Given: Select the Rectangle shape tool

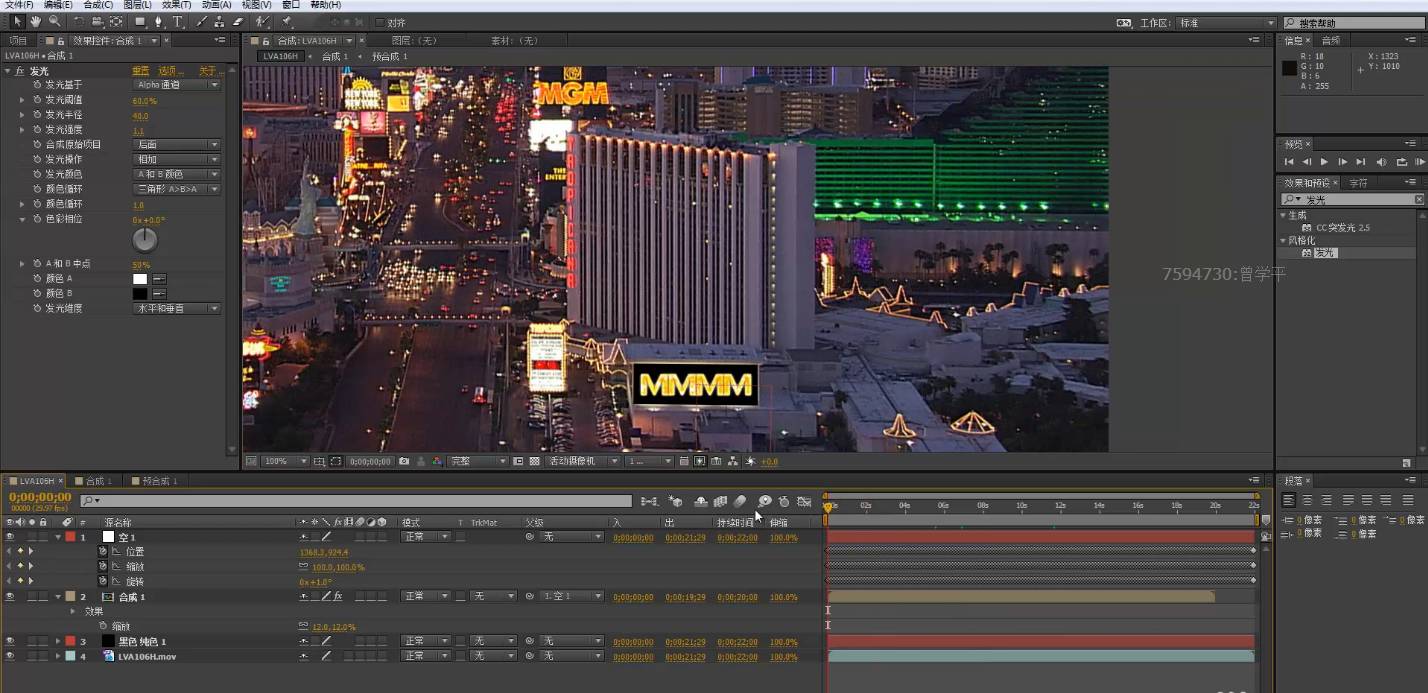Looking at the screenshot, I should pyautogui.click(x=140, y=21).
